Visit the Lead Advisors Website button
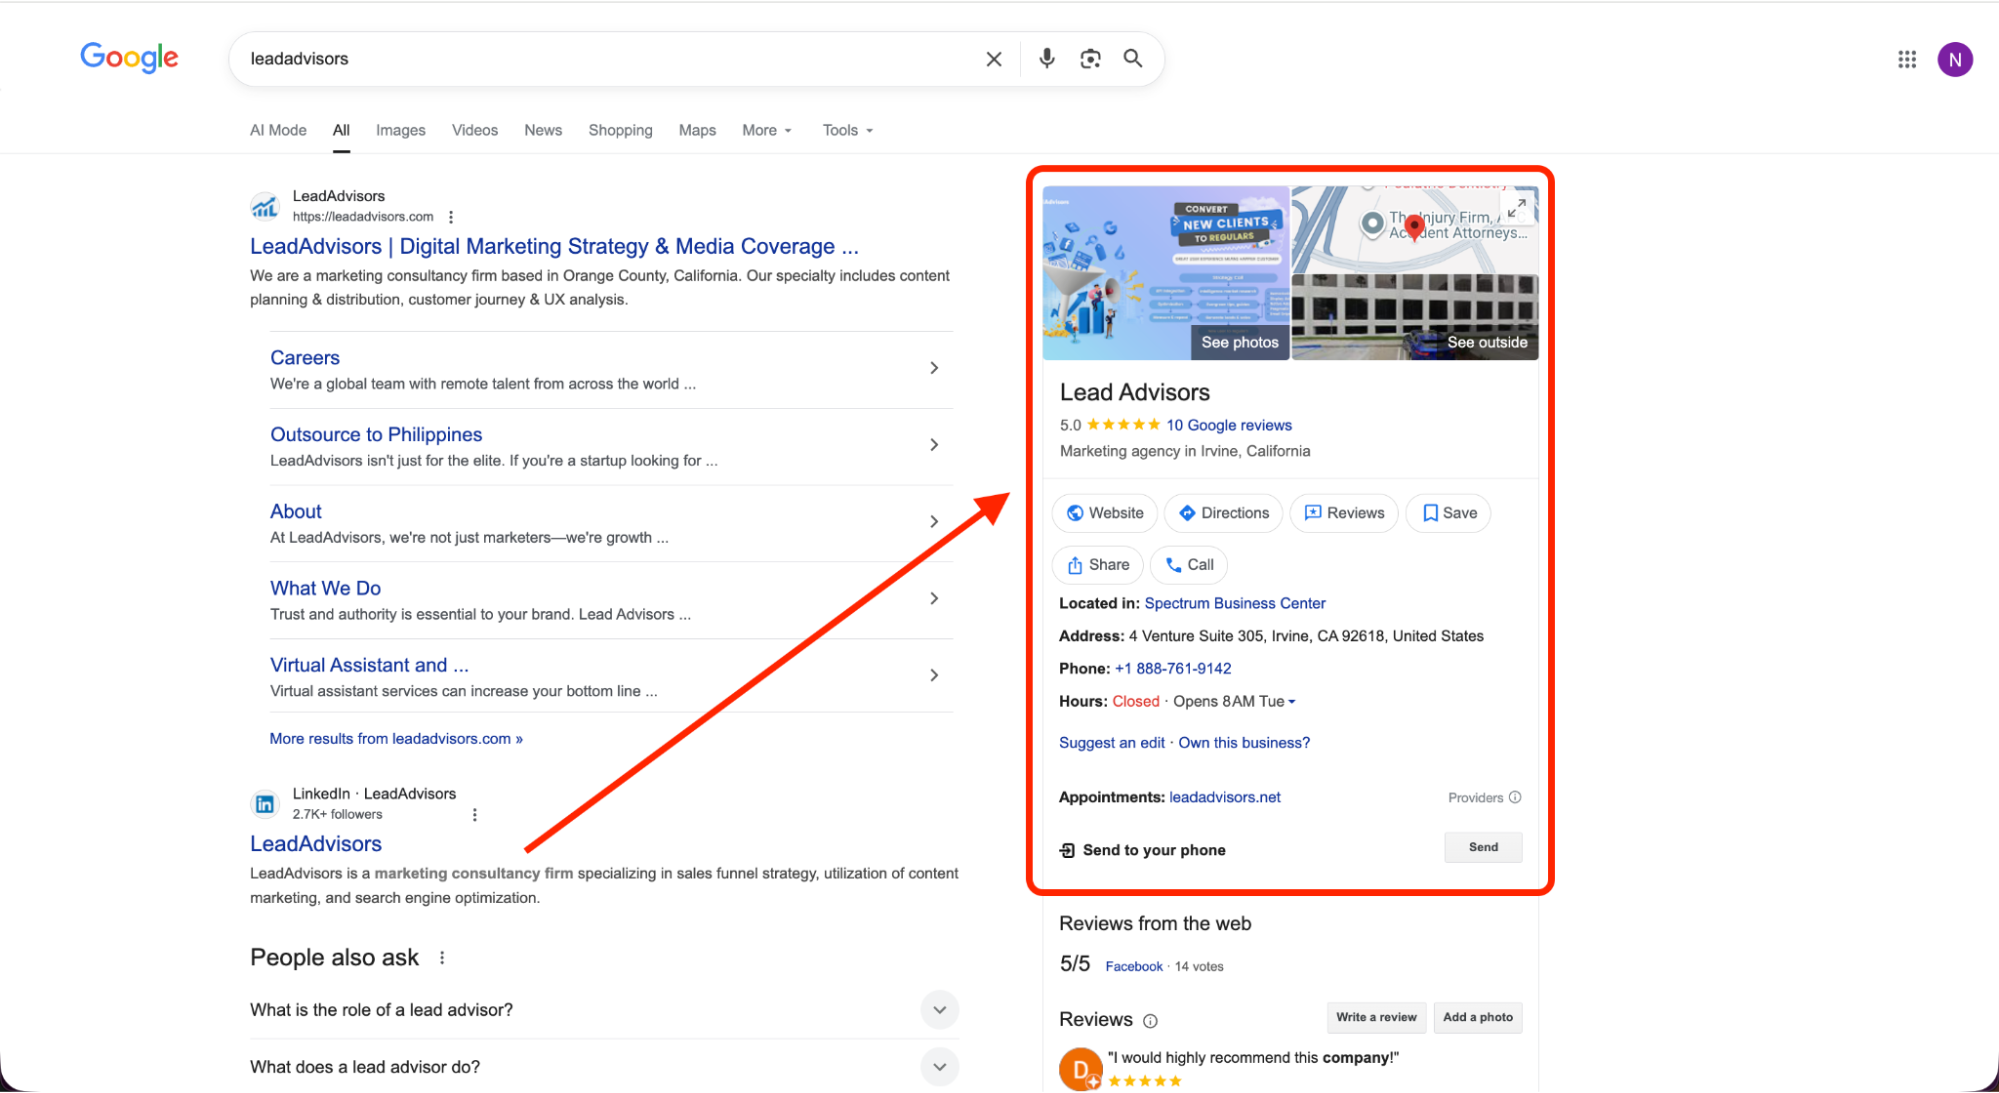The height and width of the screenshot is (1093, 1999). [x=1104, y=513]
